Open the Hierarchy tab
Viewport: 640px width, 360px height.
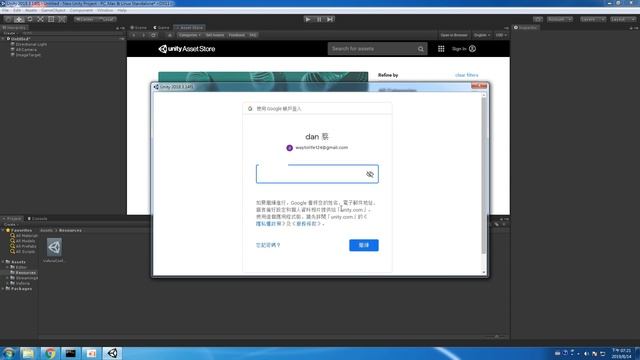tap(14, 28)
